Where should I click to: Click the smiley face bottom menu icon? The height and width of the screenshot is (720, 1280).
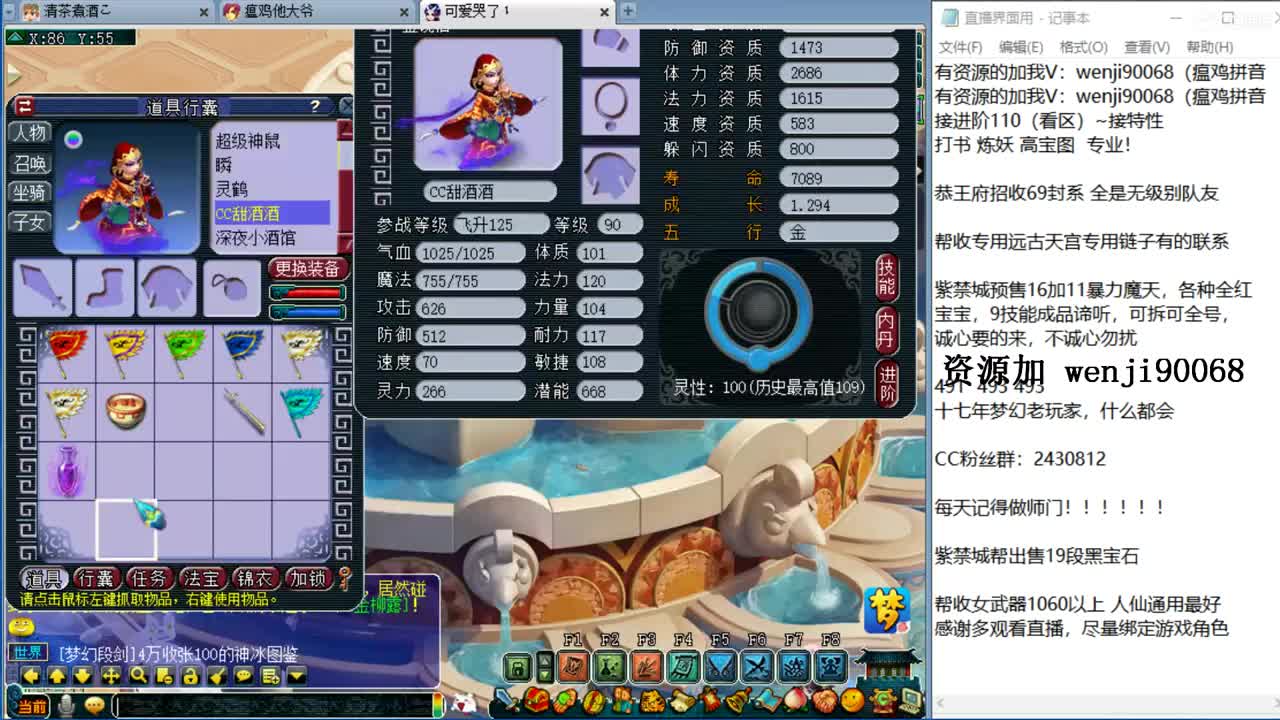[x=852, y=700]
